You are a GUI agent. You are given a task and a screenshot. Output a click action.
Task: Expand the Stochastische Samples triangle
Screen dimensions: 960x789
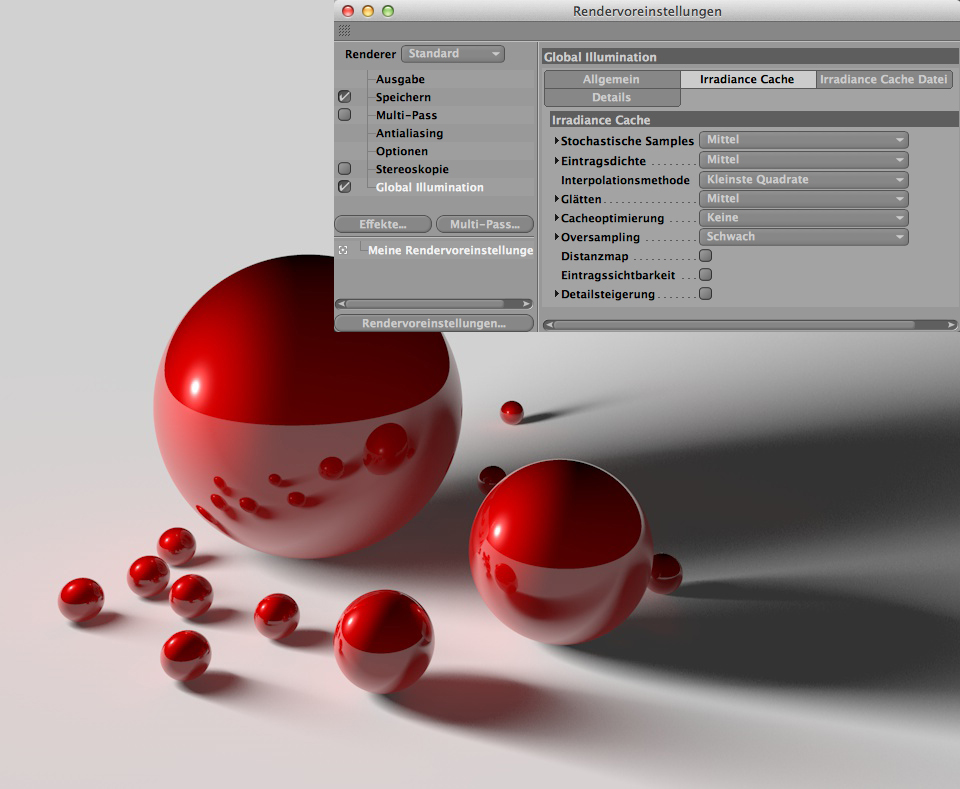click(x=556, y=141)
